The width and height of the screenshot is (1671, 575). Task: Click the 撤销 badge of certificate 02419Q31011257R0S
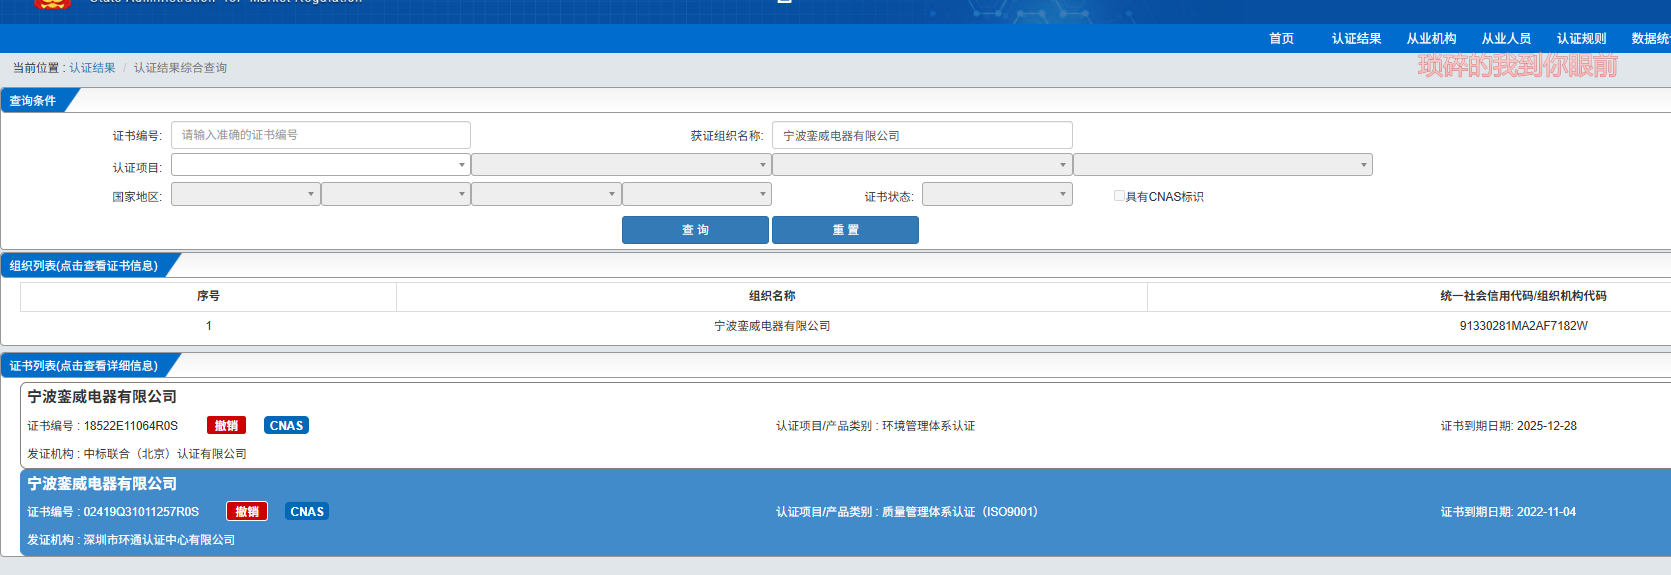pos(247,512)
